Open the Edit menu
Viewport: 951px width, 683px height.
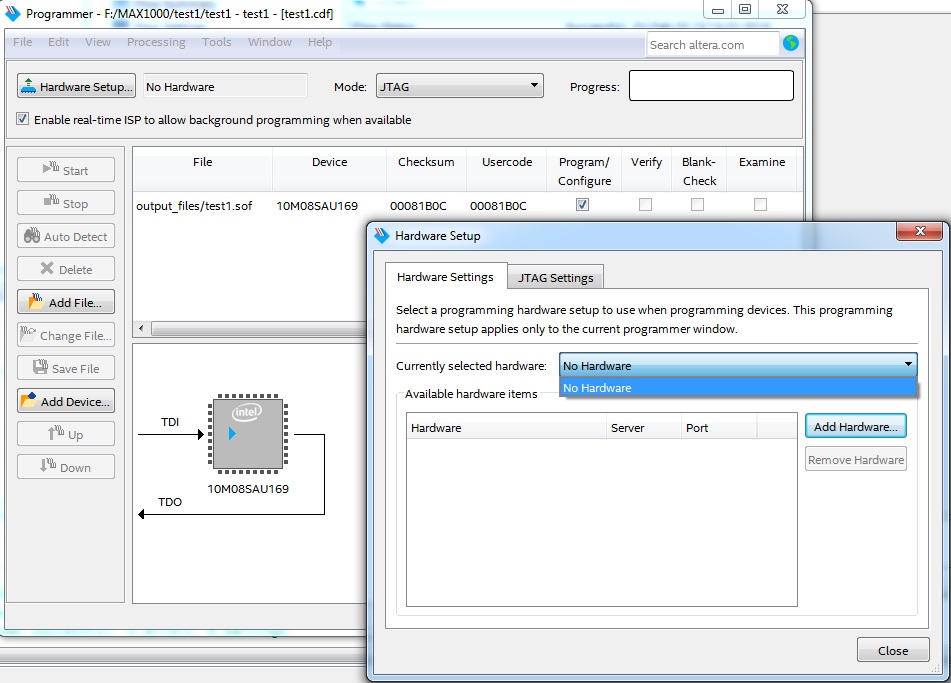click(58, 42)
